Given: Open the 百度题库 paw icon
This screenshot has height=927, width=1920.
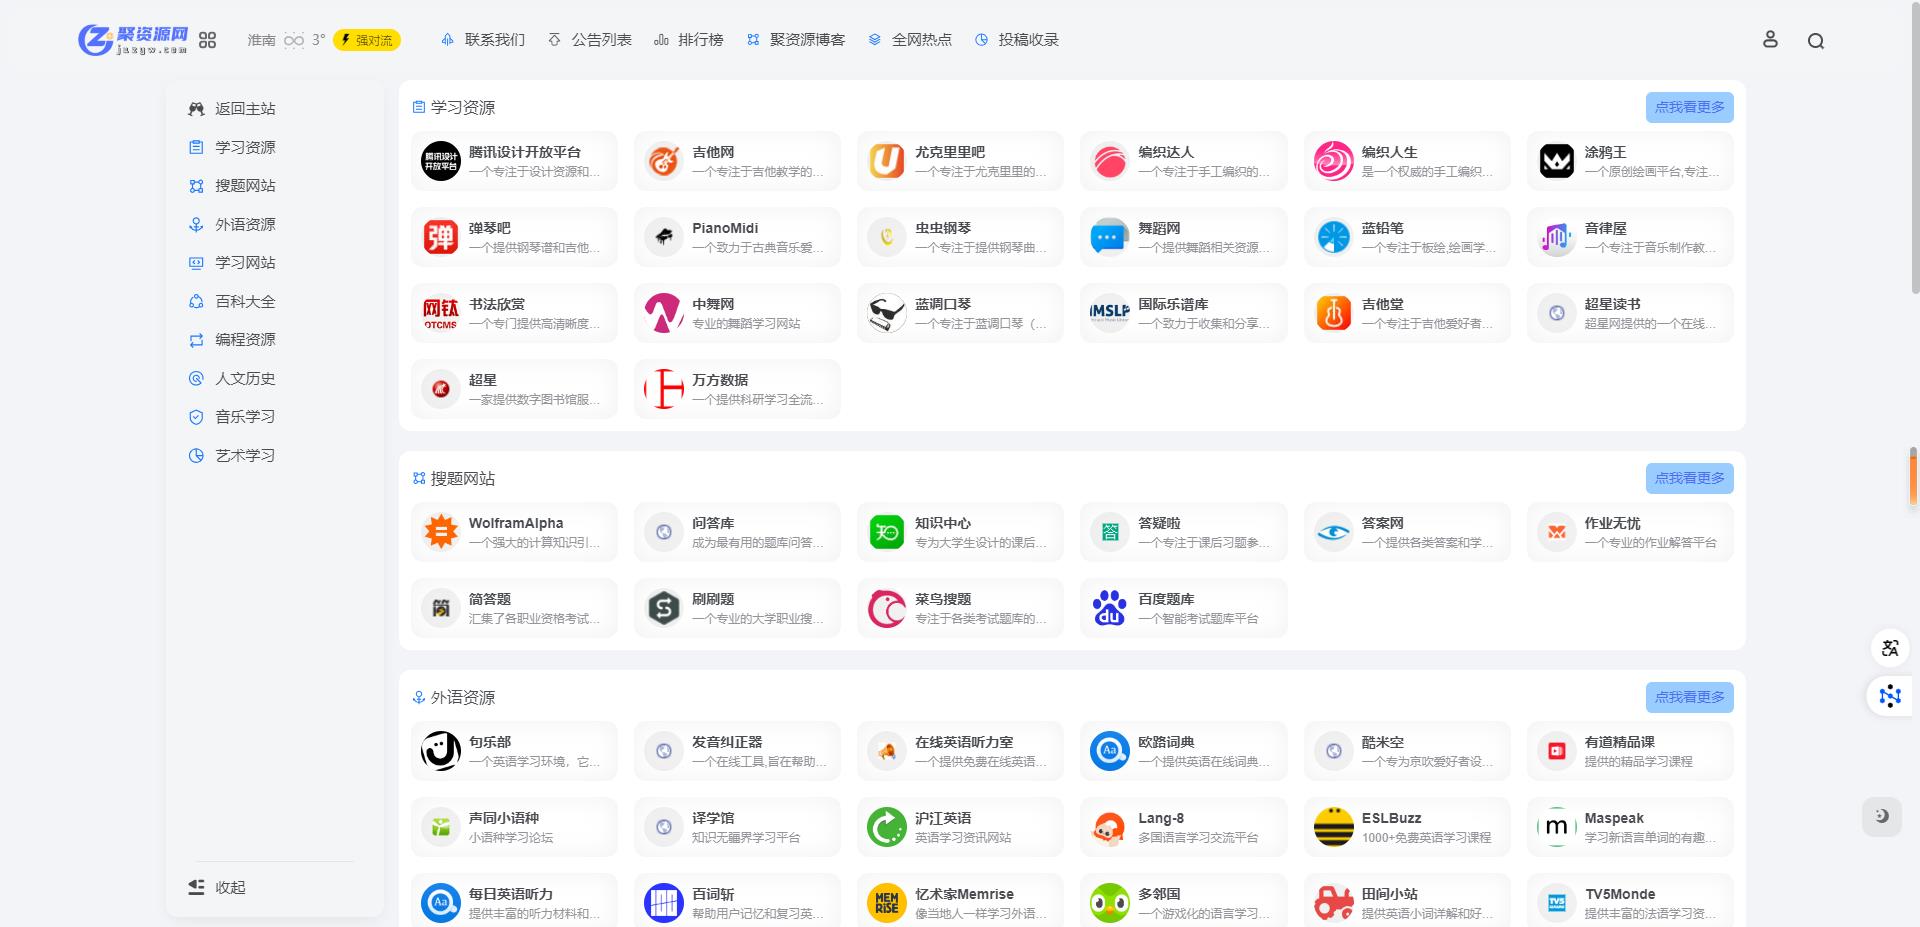Looking at the screenshot, I should pos(1110,608).
